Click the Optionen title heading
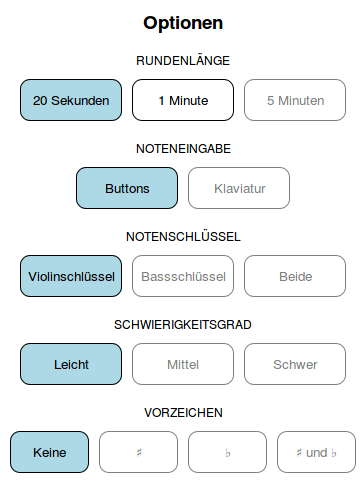The image size is (363, 483). pos(183,23)
